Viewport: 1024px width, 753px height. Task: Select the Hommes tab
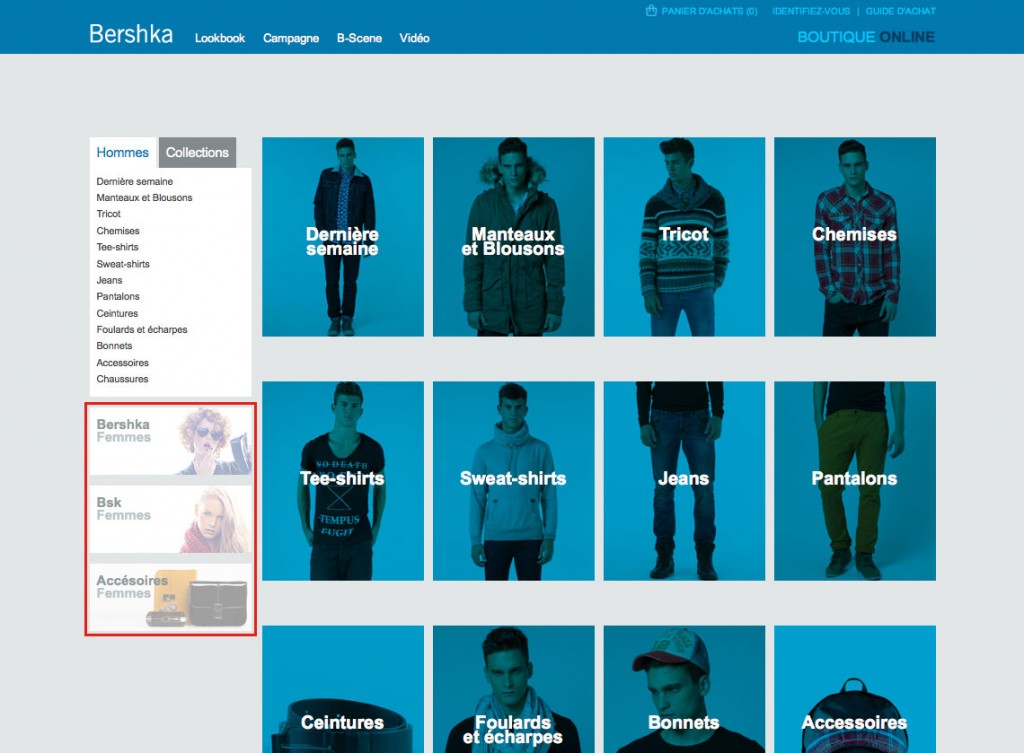point(123,152)
